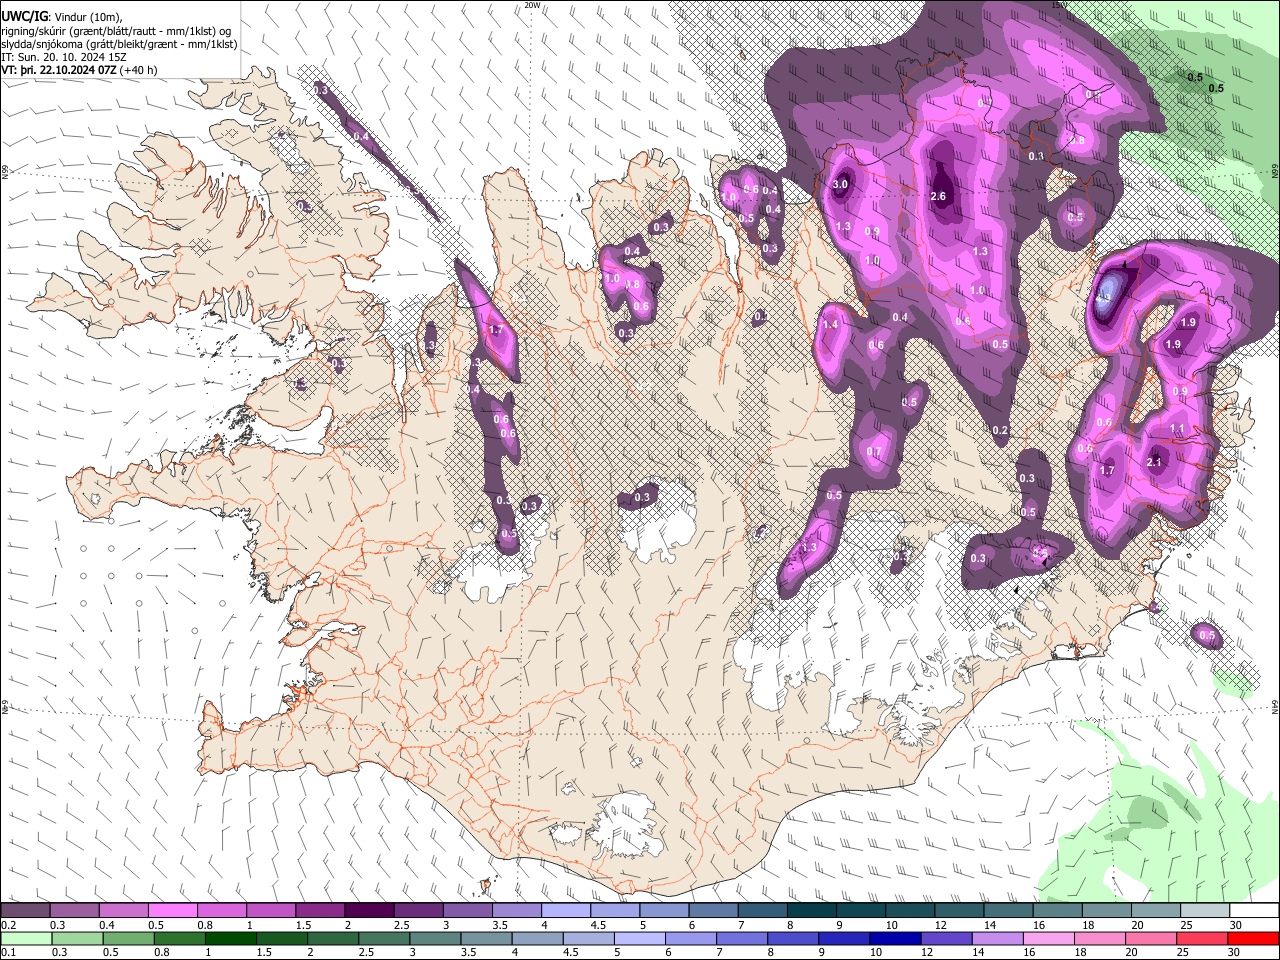The height and width of the screenshot is (960, 1280).
Task: Click the '66N' latitude label on the right edge
Action: 1275,171
